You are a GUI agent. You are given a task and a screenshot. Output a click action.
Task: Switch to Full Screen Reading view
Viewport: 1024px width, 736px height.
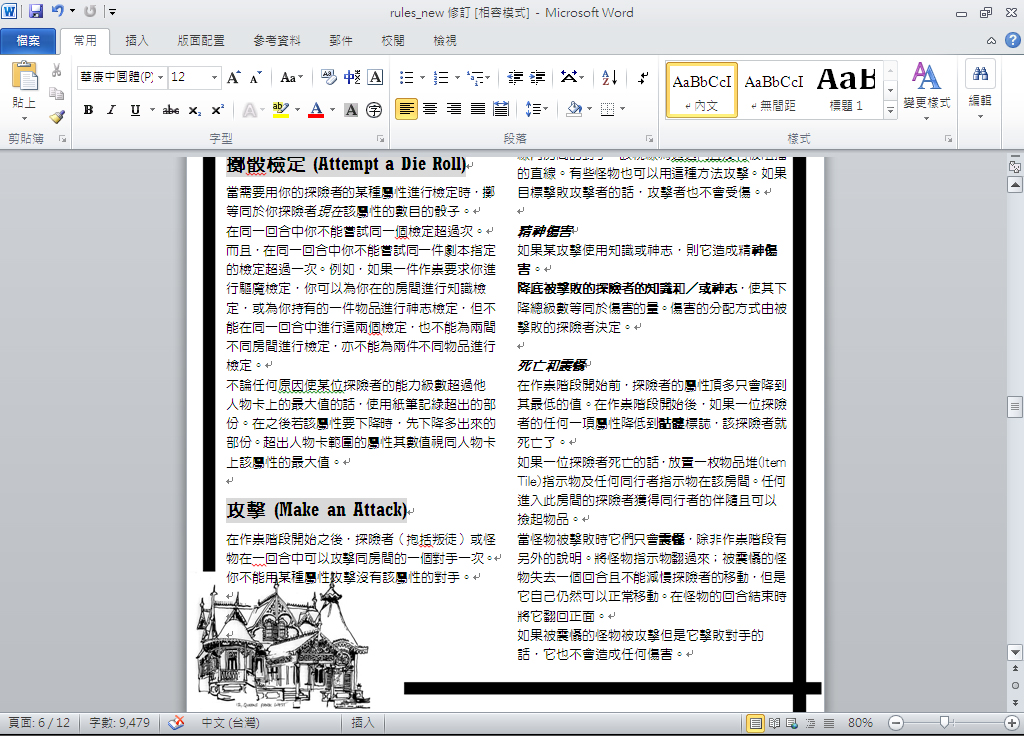click(x=775, y=723)
